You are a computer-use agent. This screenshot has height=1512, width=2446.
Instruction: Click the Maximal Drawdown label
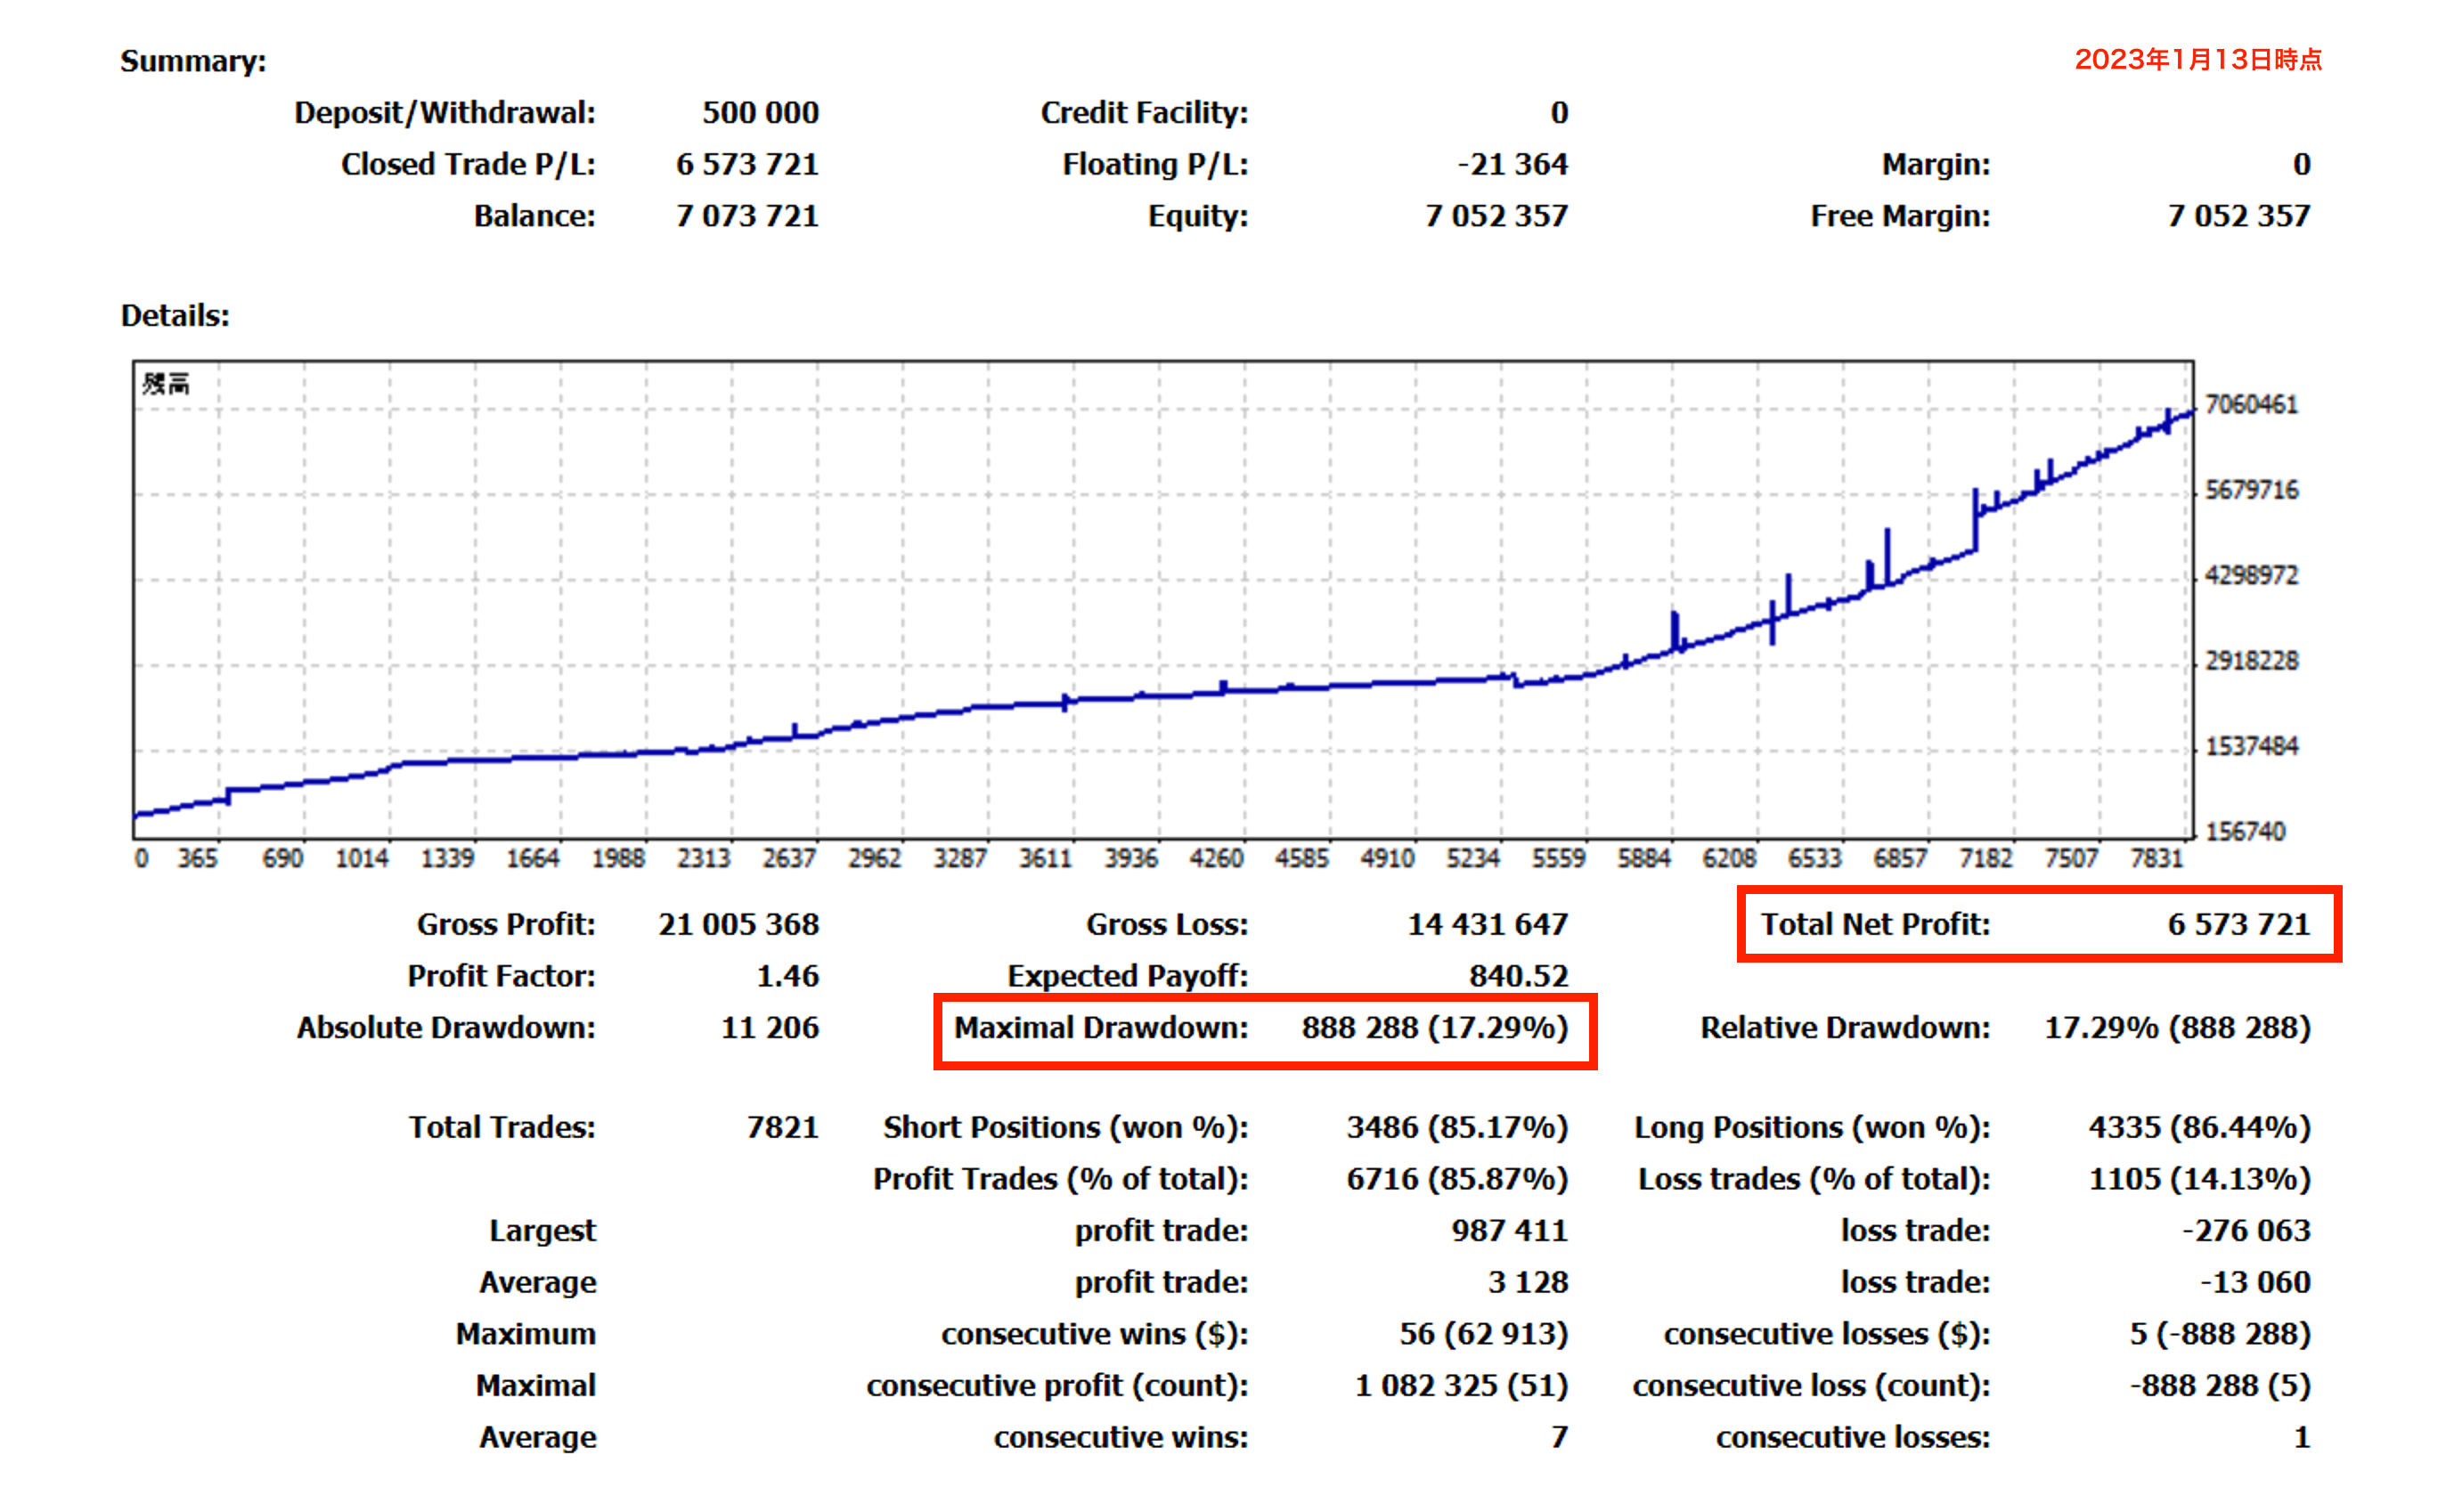1100,1028
